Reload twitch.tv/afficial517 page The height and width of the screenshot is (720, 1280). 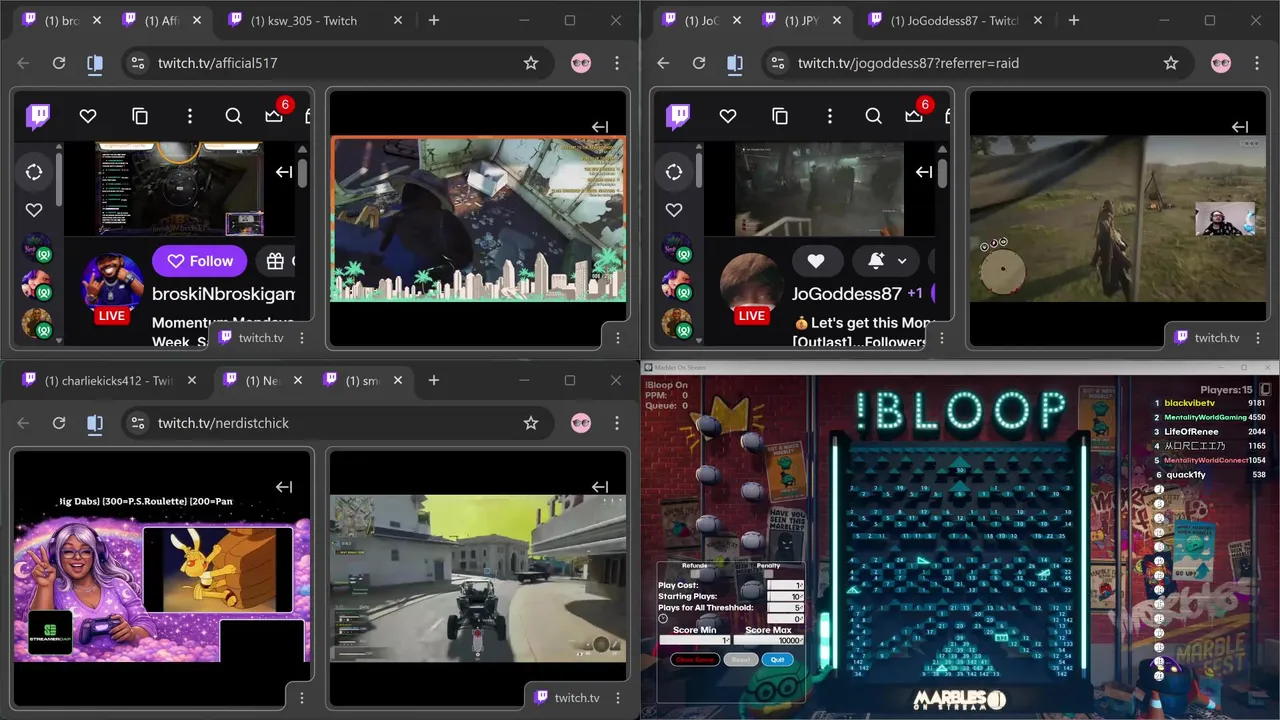[59, 63]
